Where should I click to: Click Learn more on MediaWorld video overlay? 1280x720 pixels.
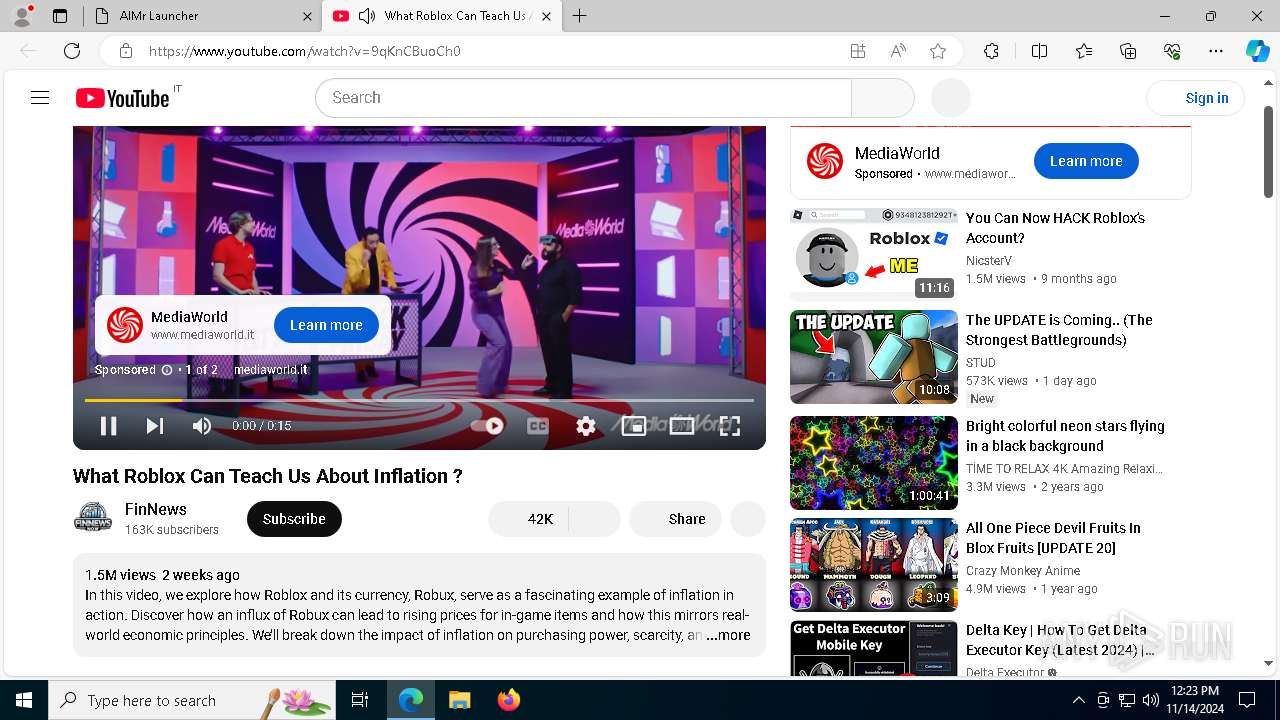coord(326,325)
